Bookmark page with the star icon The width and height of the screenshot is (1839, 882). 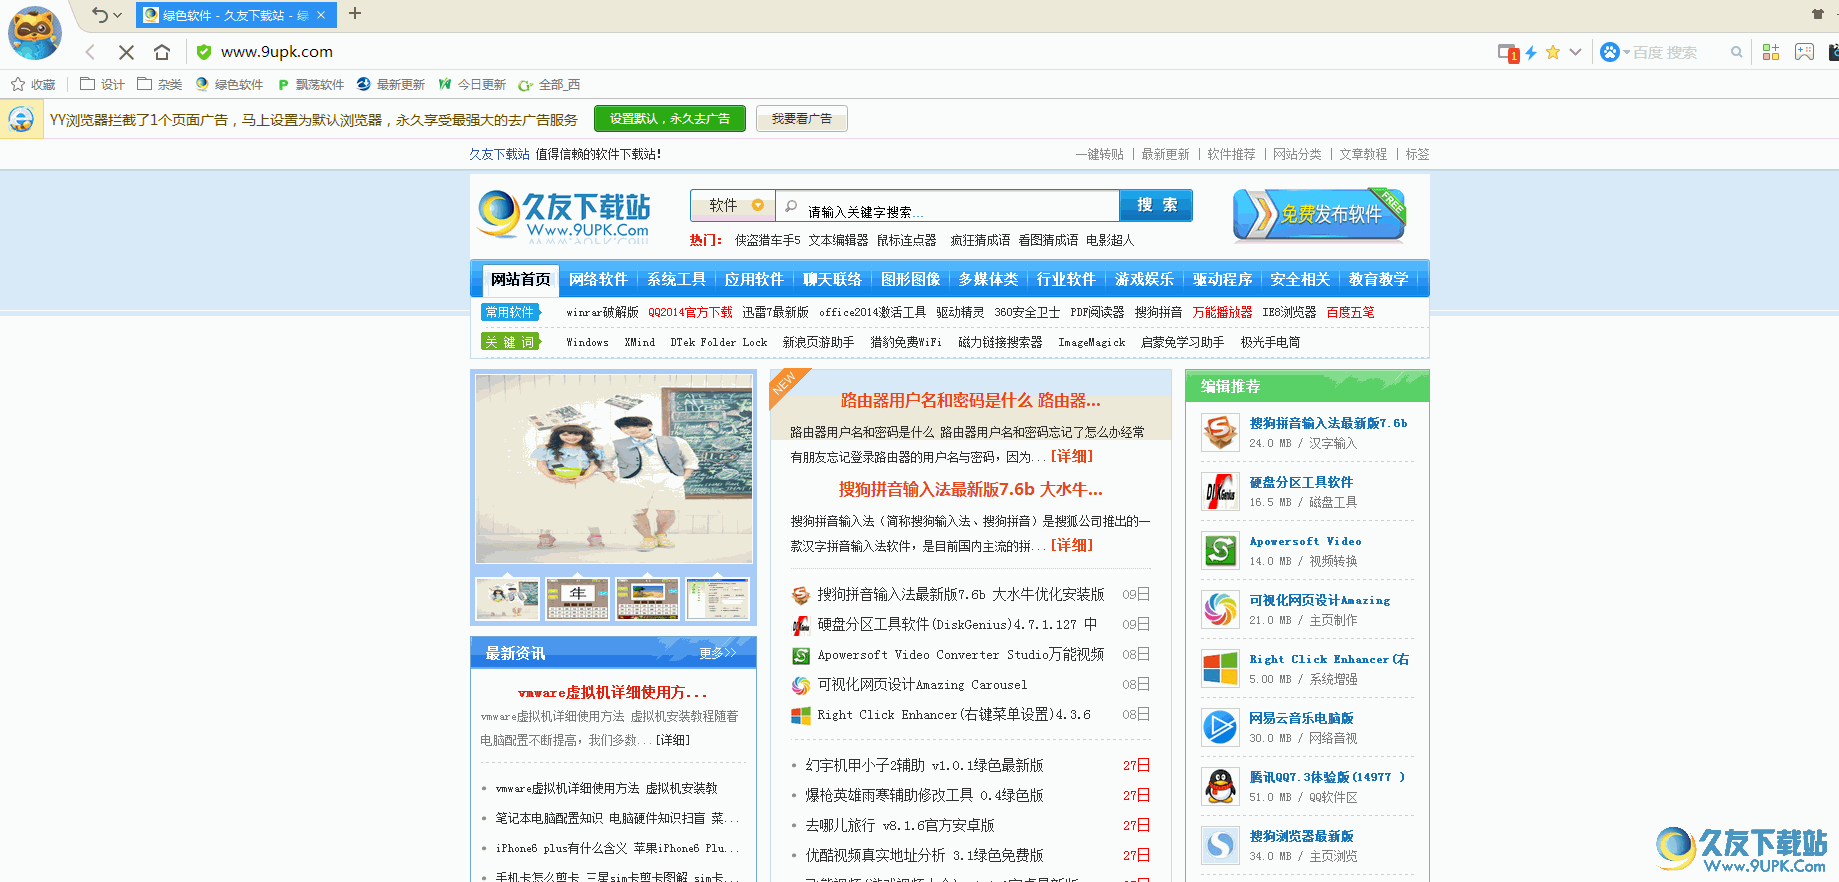tap(1553, 52)
